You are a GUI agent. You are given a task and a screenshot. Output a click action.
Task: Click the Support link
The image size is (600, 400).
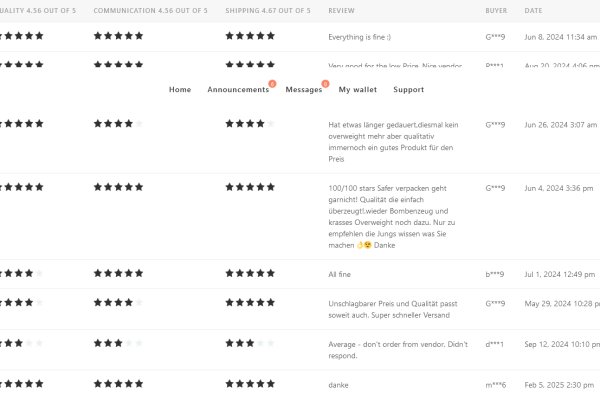click(408, 90)
